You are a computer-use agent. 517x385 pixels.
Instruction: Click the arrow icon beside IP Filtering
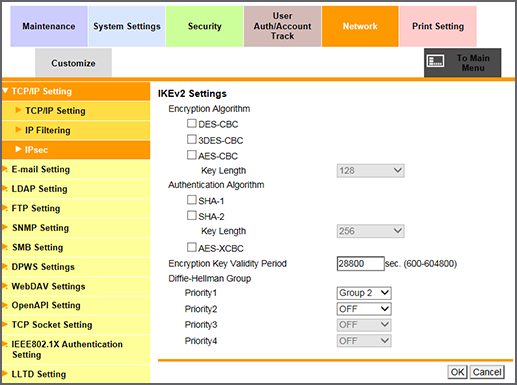(x=18, y=129)
